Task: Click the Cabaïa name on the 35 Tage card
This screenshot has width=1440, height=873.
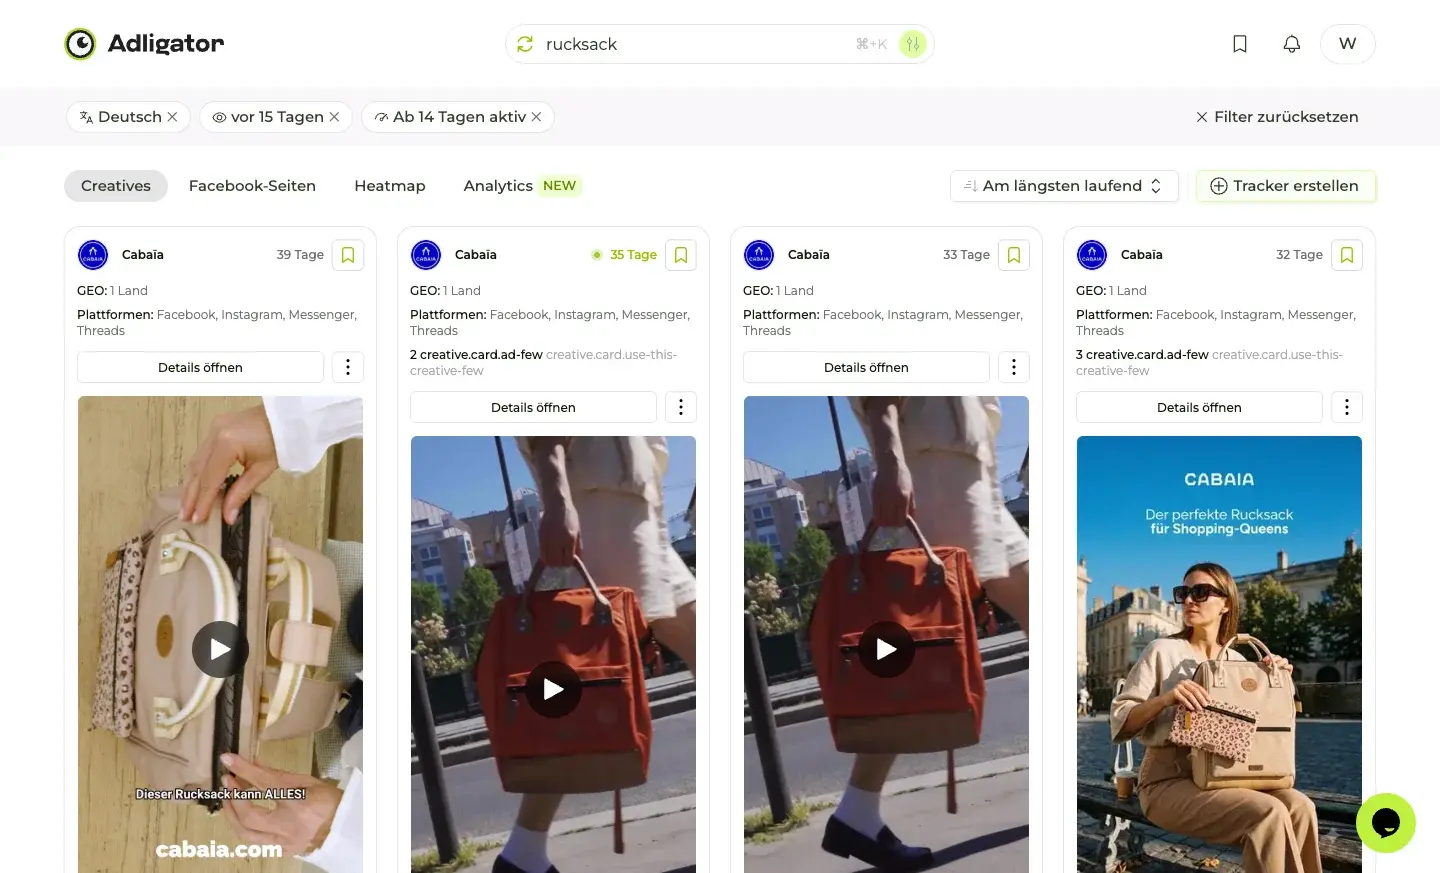Action: point(476,255)
